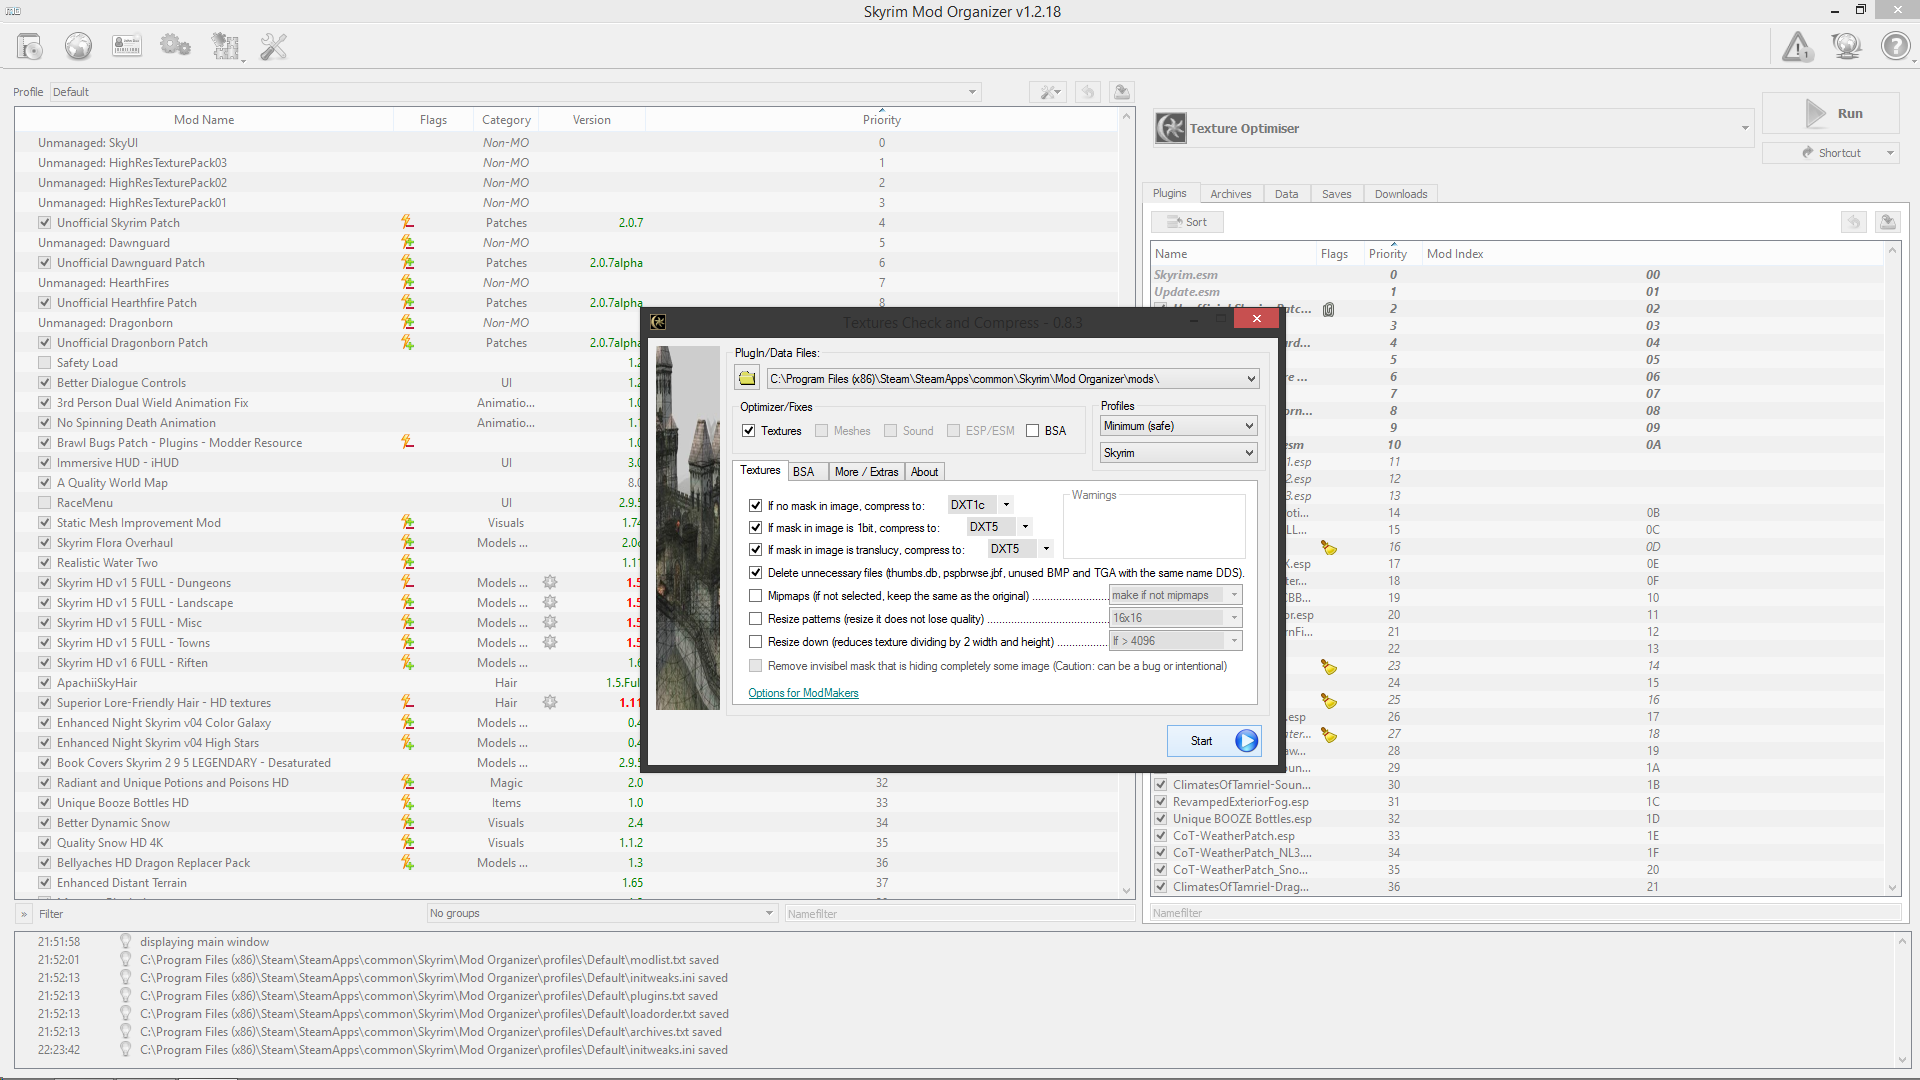1920x1080 pixels.
Task: Open the About tab in dialog
Action: point(924,472)
